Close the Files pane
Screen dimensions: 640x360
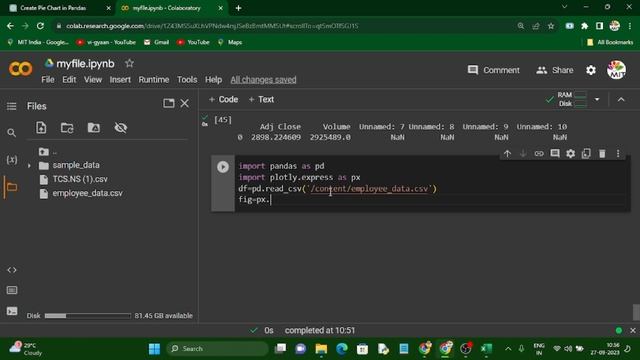coord(184,103)
